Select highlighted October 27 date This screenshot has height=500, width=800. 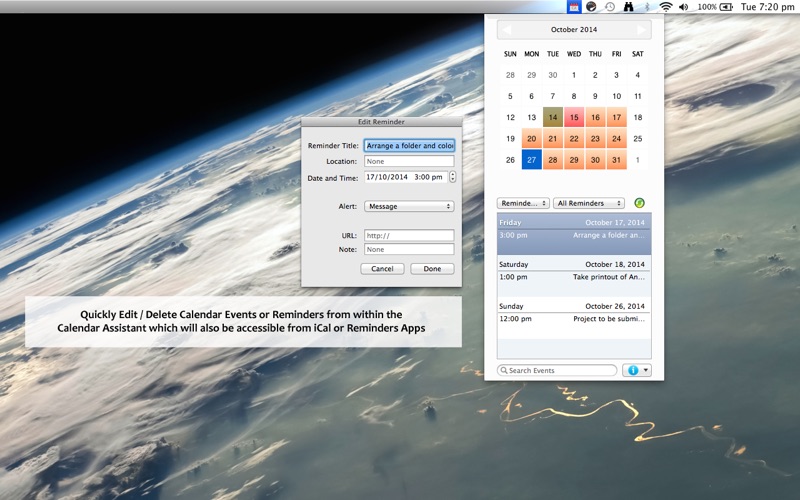532,160
